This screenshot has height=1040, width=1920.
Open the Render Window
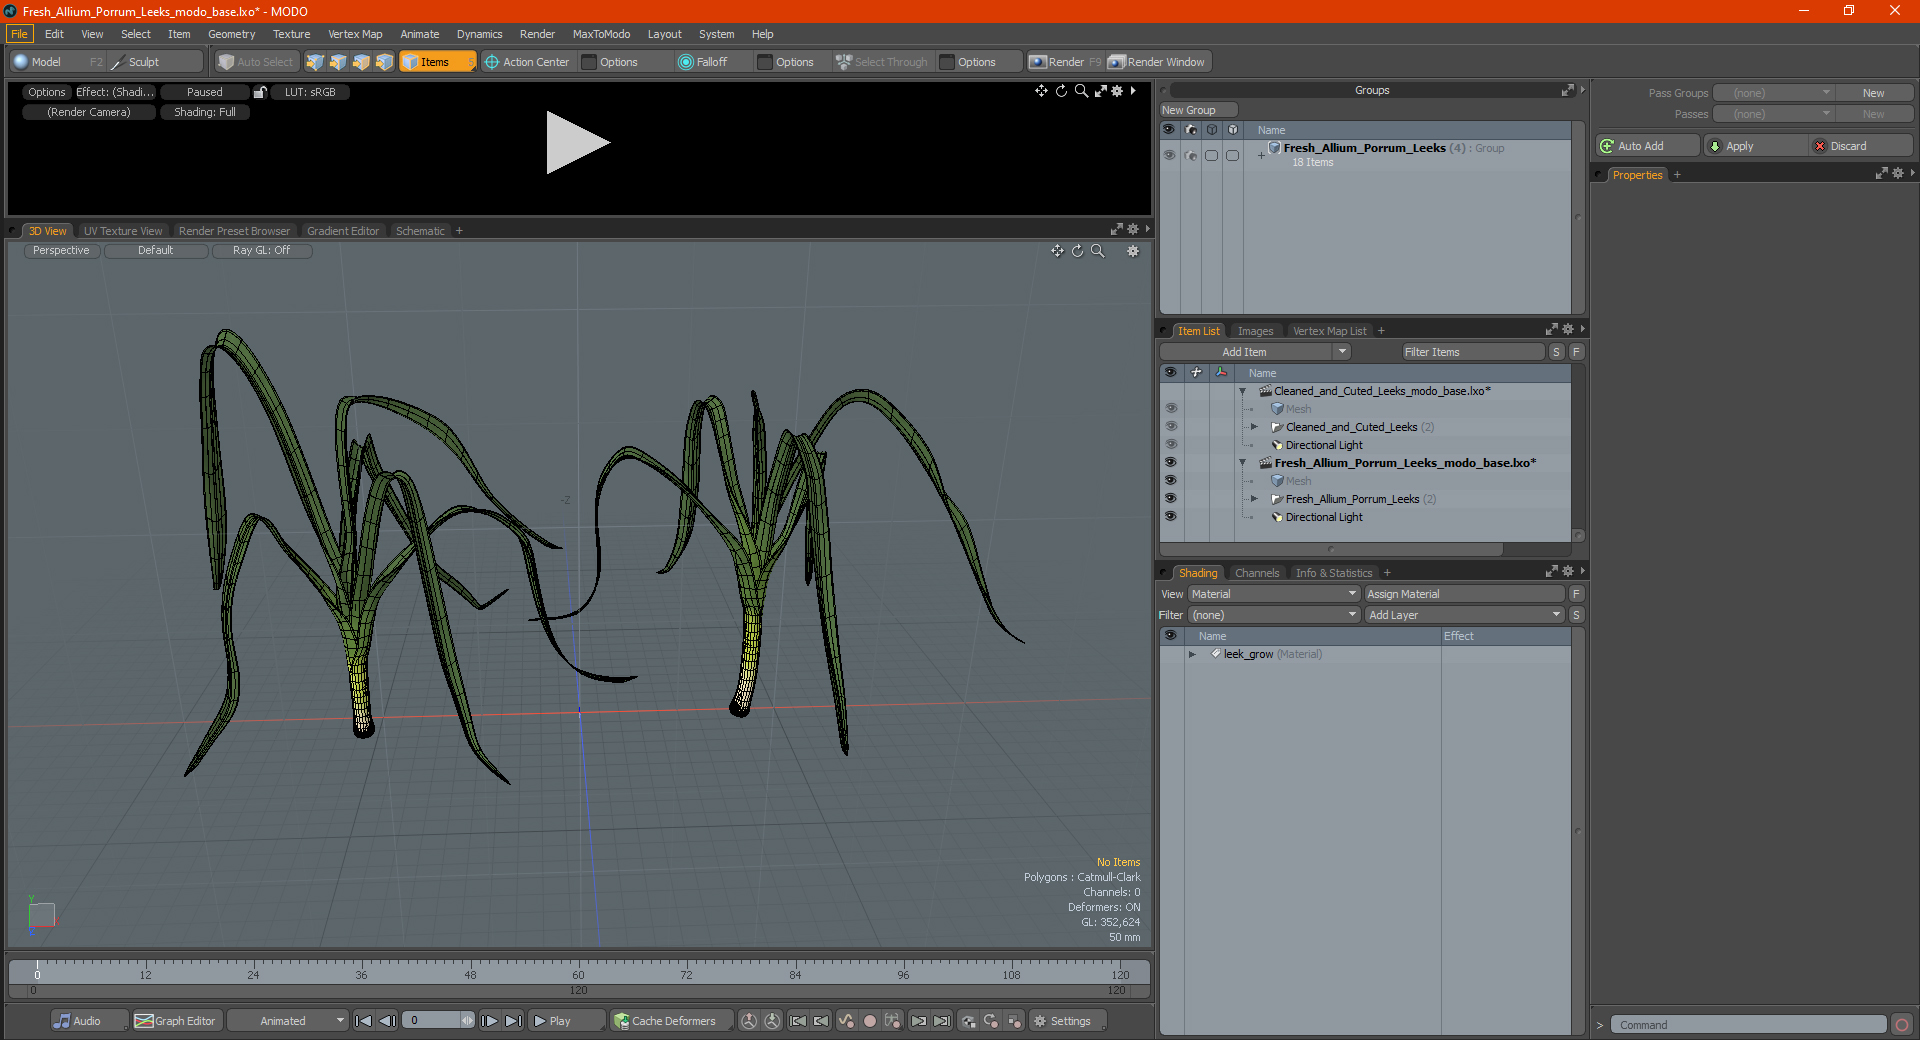click(1158, 62)
